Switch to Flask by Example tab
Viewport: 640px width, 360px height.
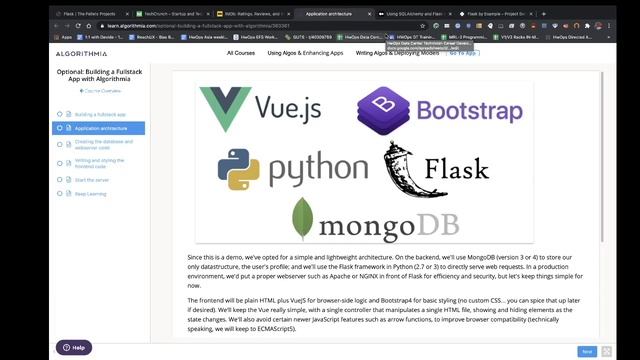496,14
